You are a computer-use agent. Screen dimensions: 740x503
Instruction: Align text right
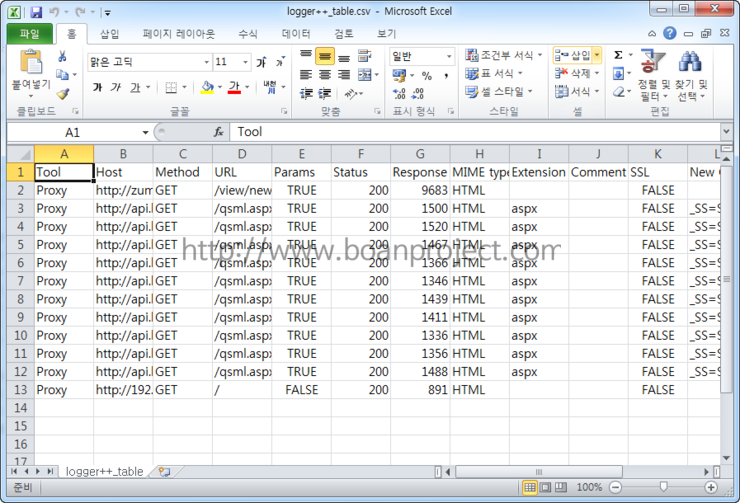click(x=344, y=75)
